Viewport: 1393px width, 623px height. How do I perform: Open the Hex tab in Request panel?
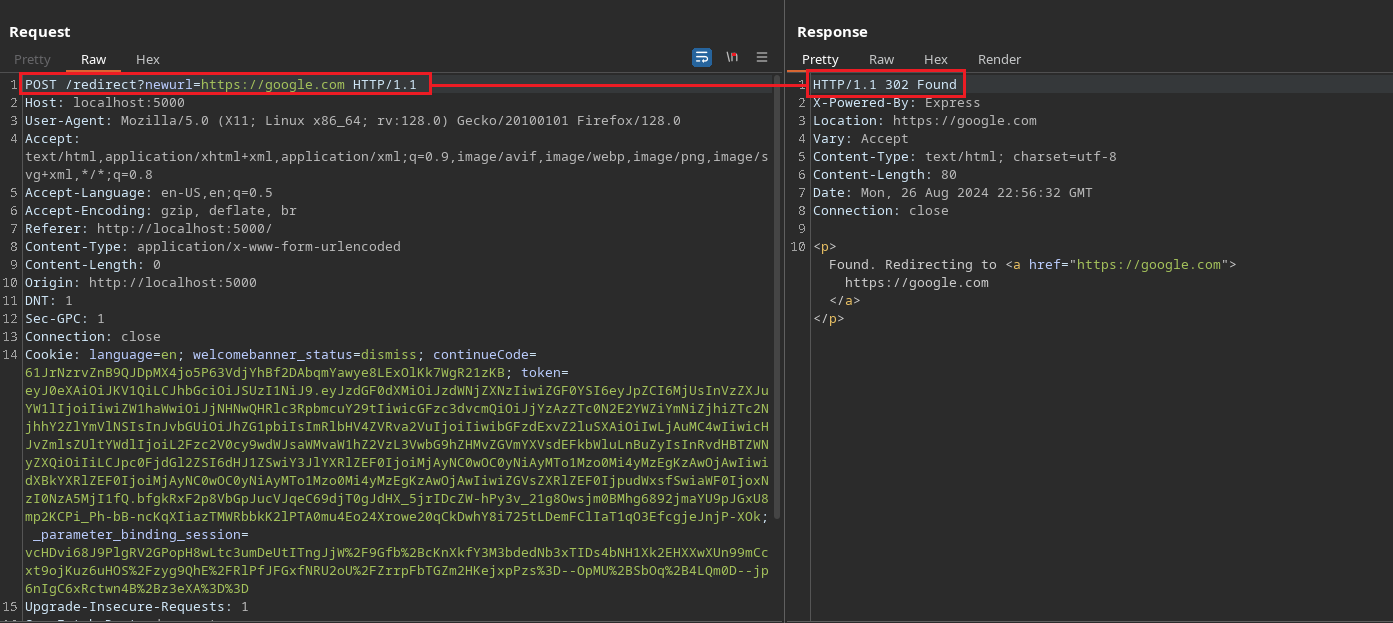pyautogui.click(x=148, y=60)
